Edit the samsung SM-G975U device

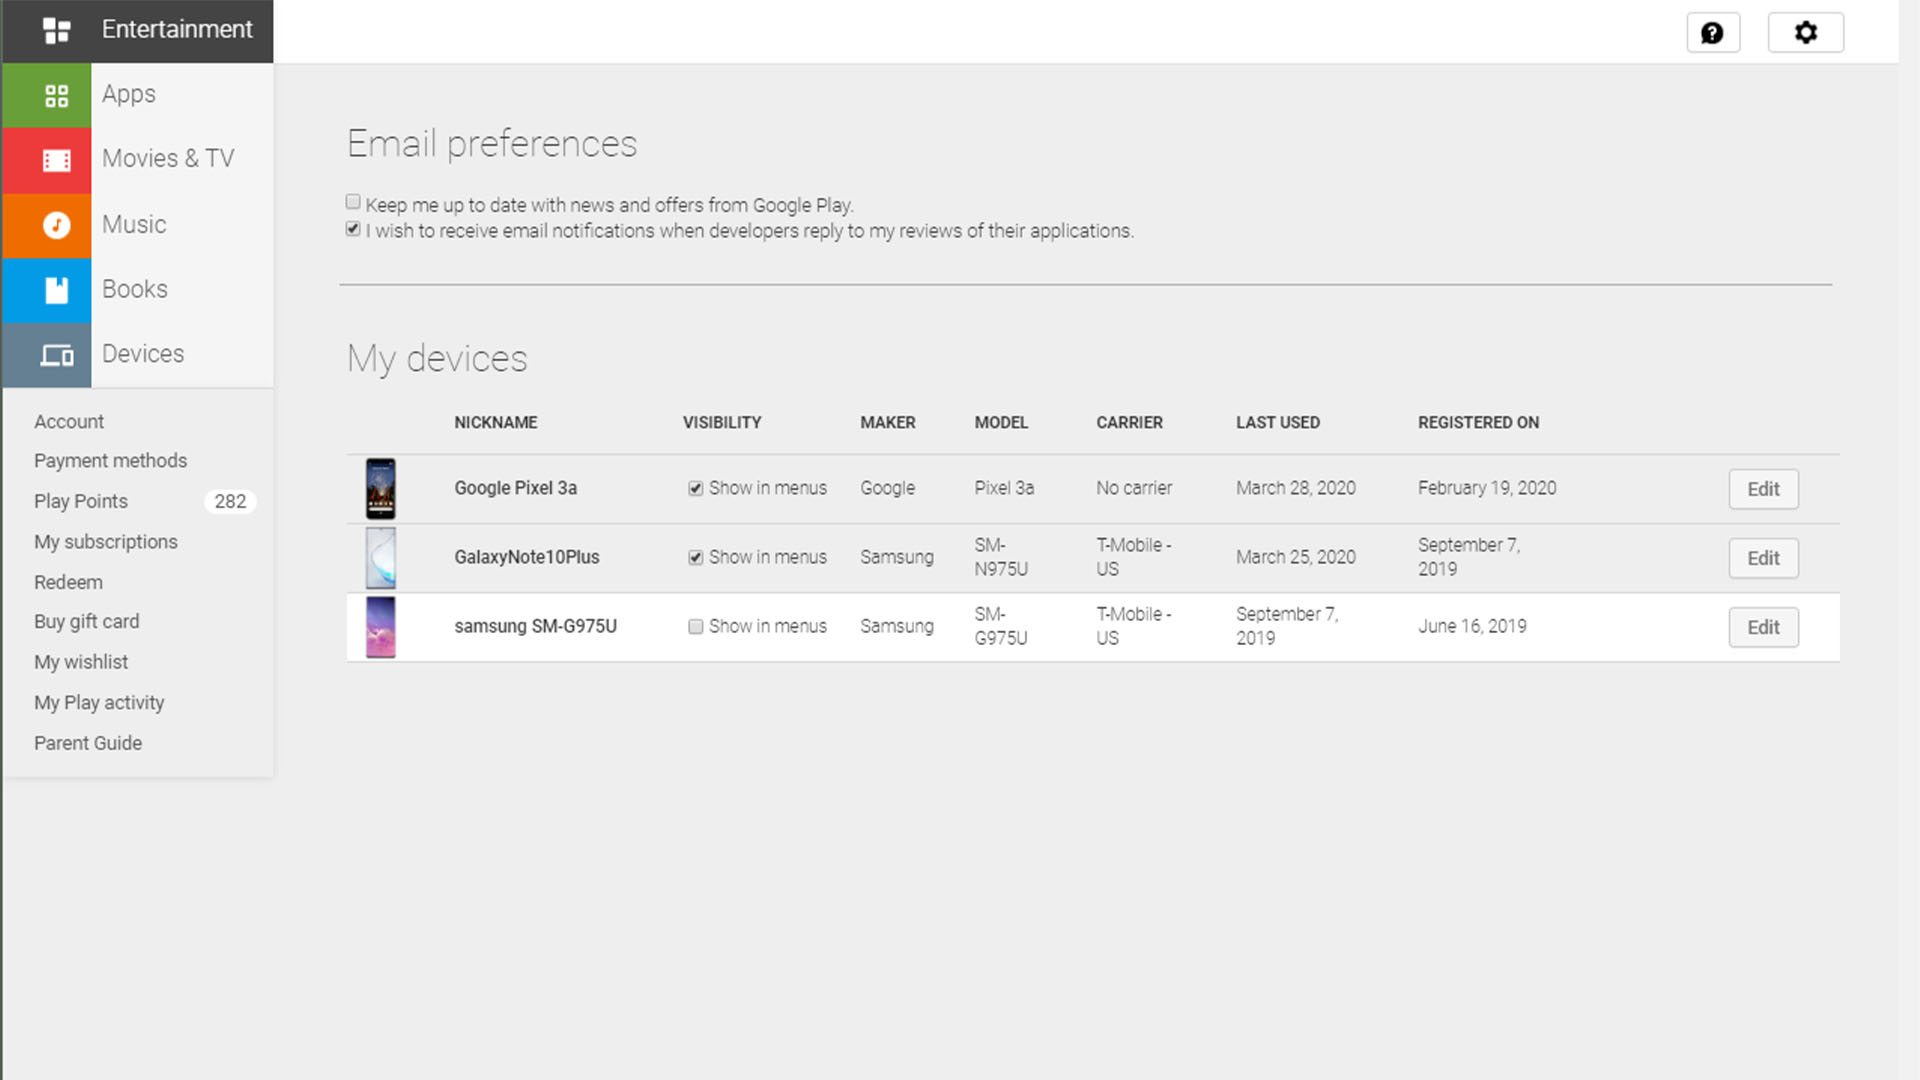pyautogui.click(x=1763, y=627)
